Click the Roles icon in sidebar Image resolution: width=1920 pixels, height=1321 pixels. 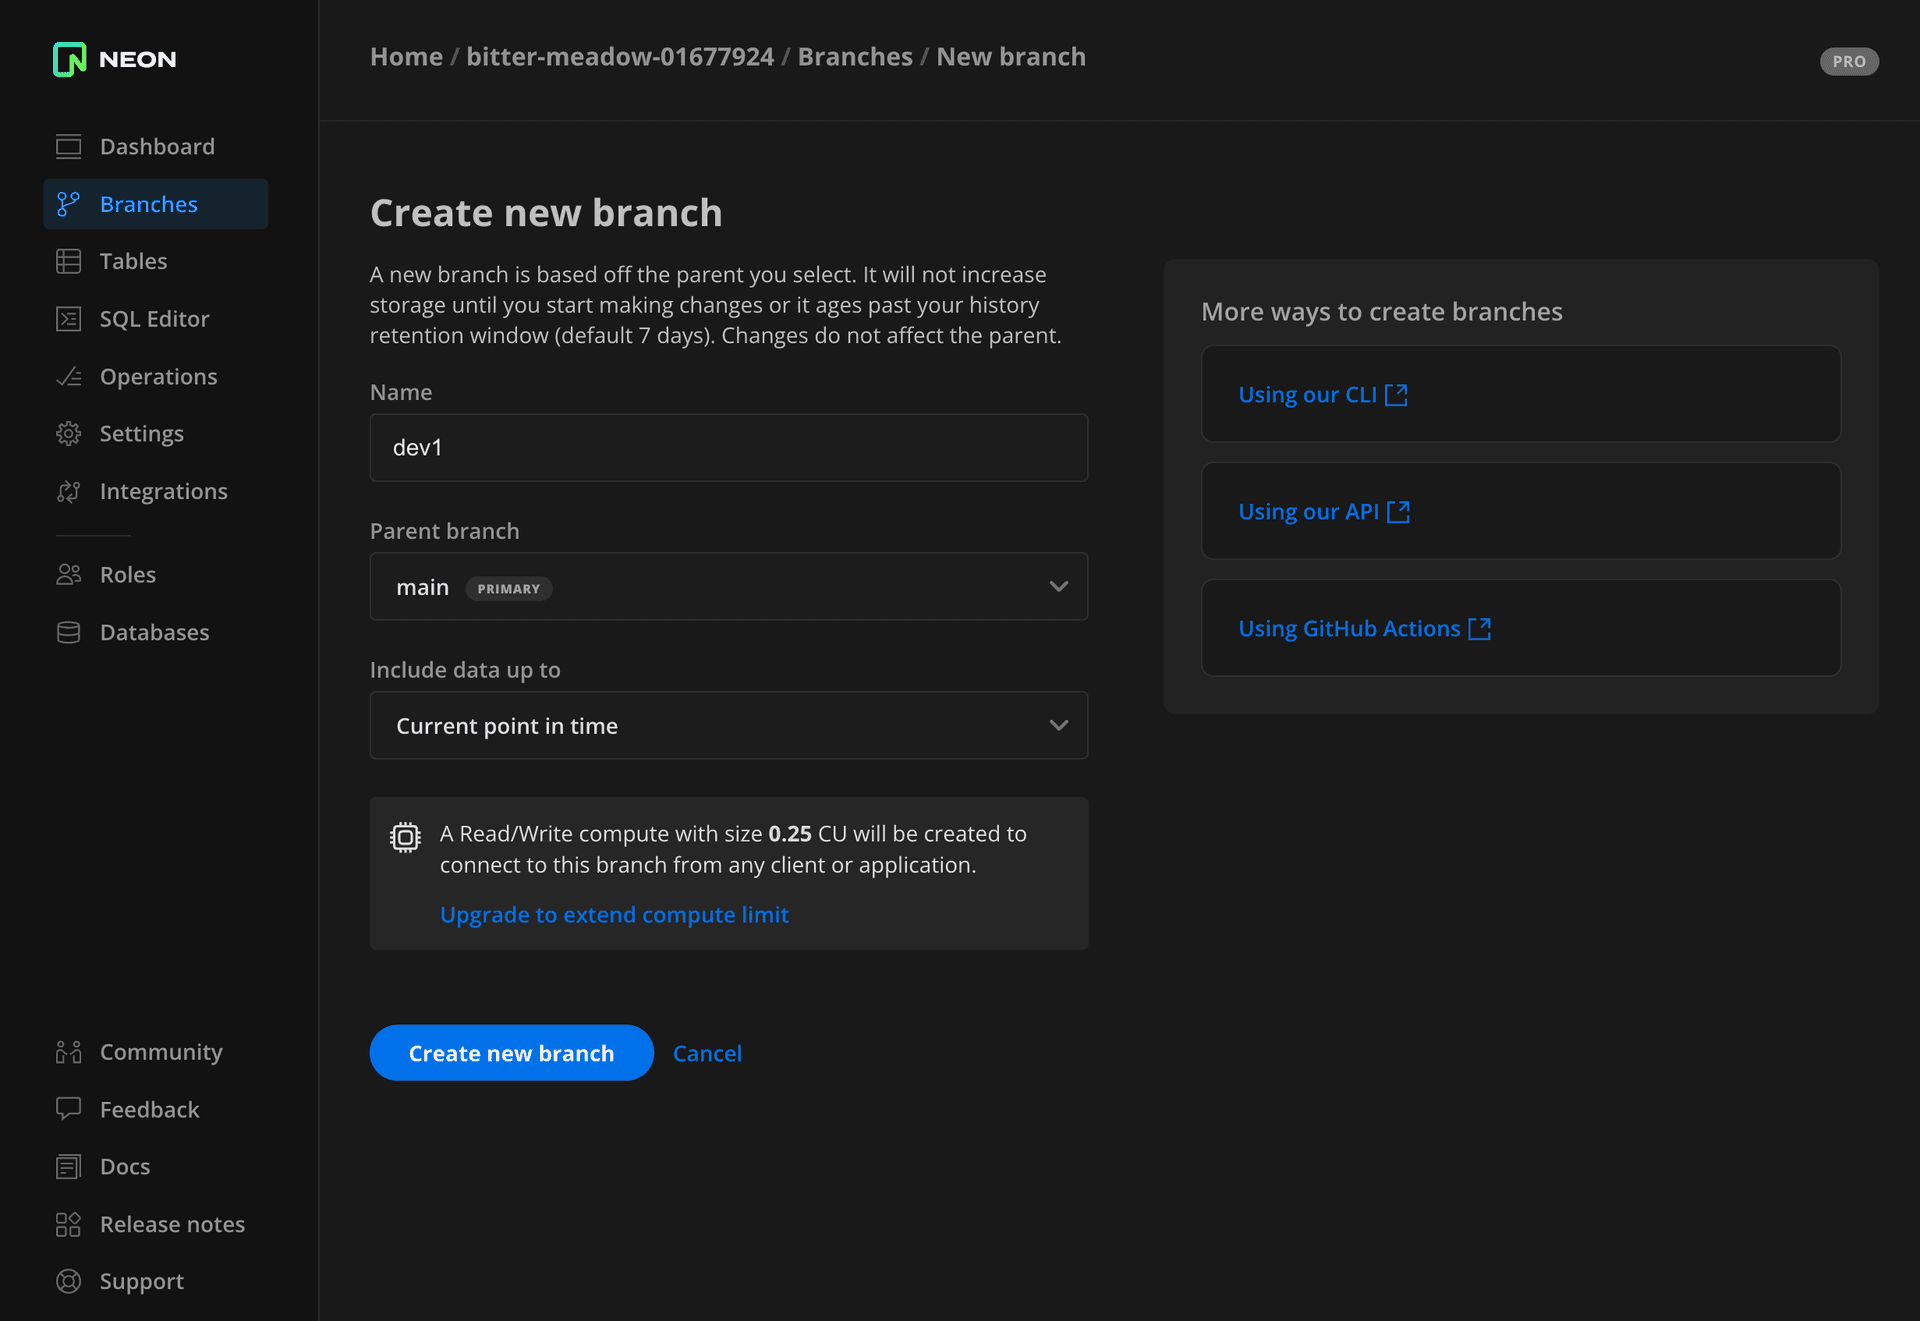70,574
